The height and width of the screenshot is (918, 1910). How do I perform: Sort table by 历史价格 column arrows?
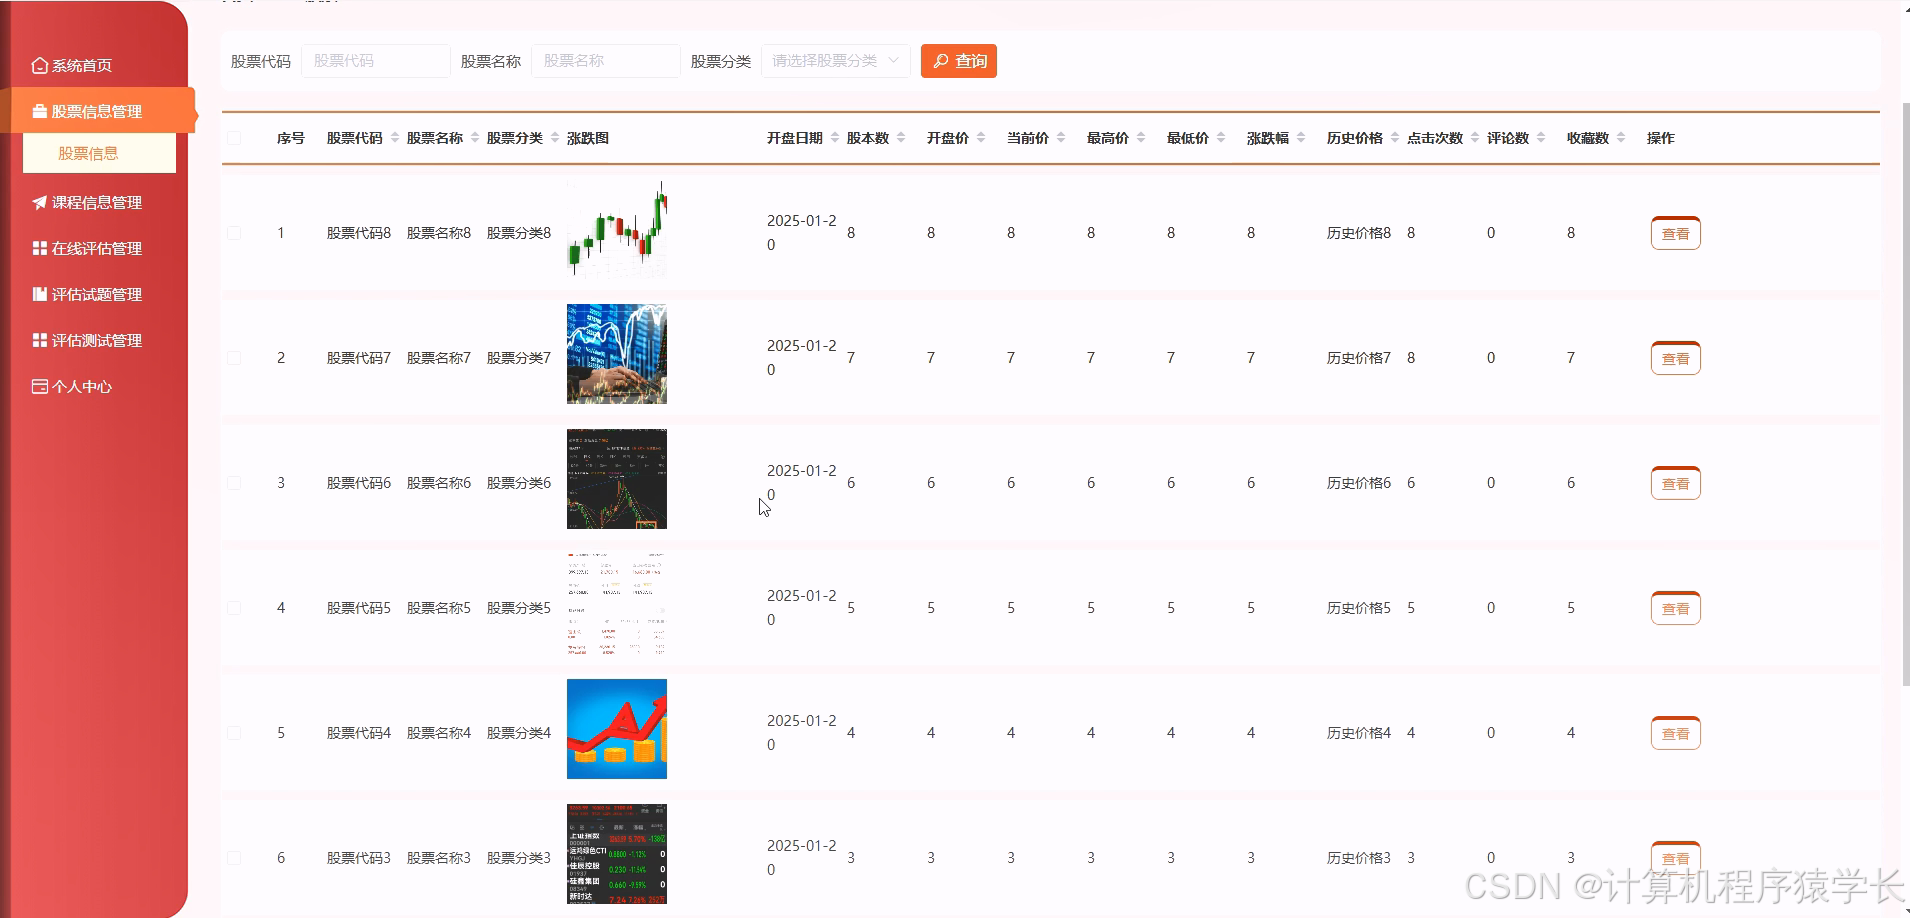(1395, 138)
